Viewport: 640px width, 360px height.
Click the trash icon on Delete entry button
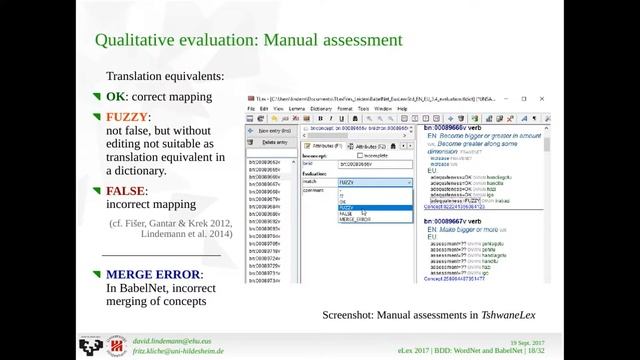coord(251,142)
